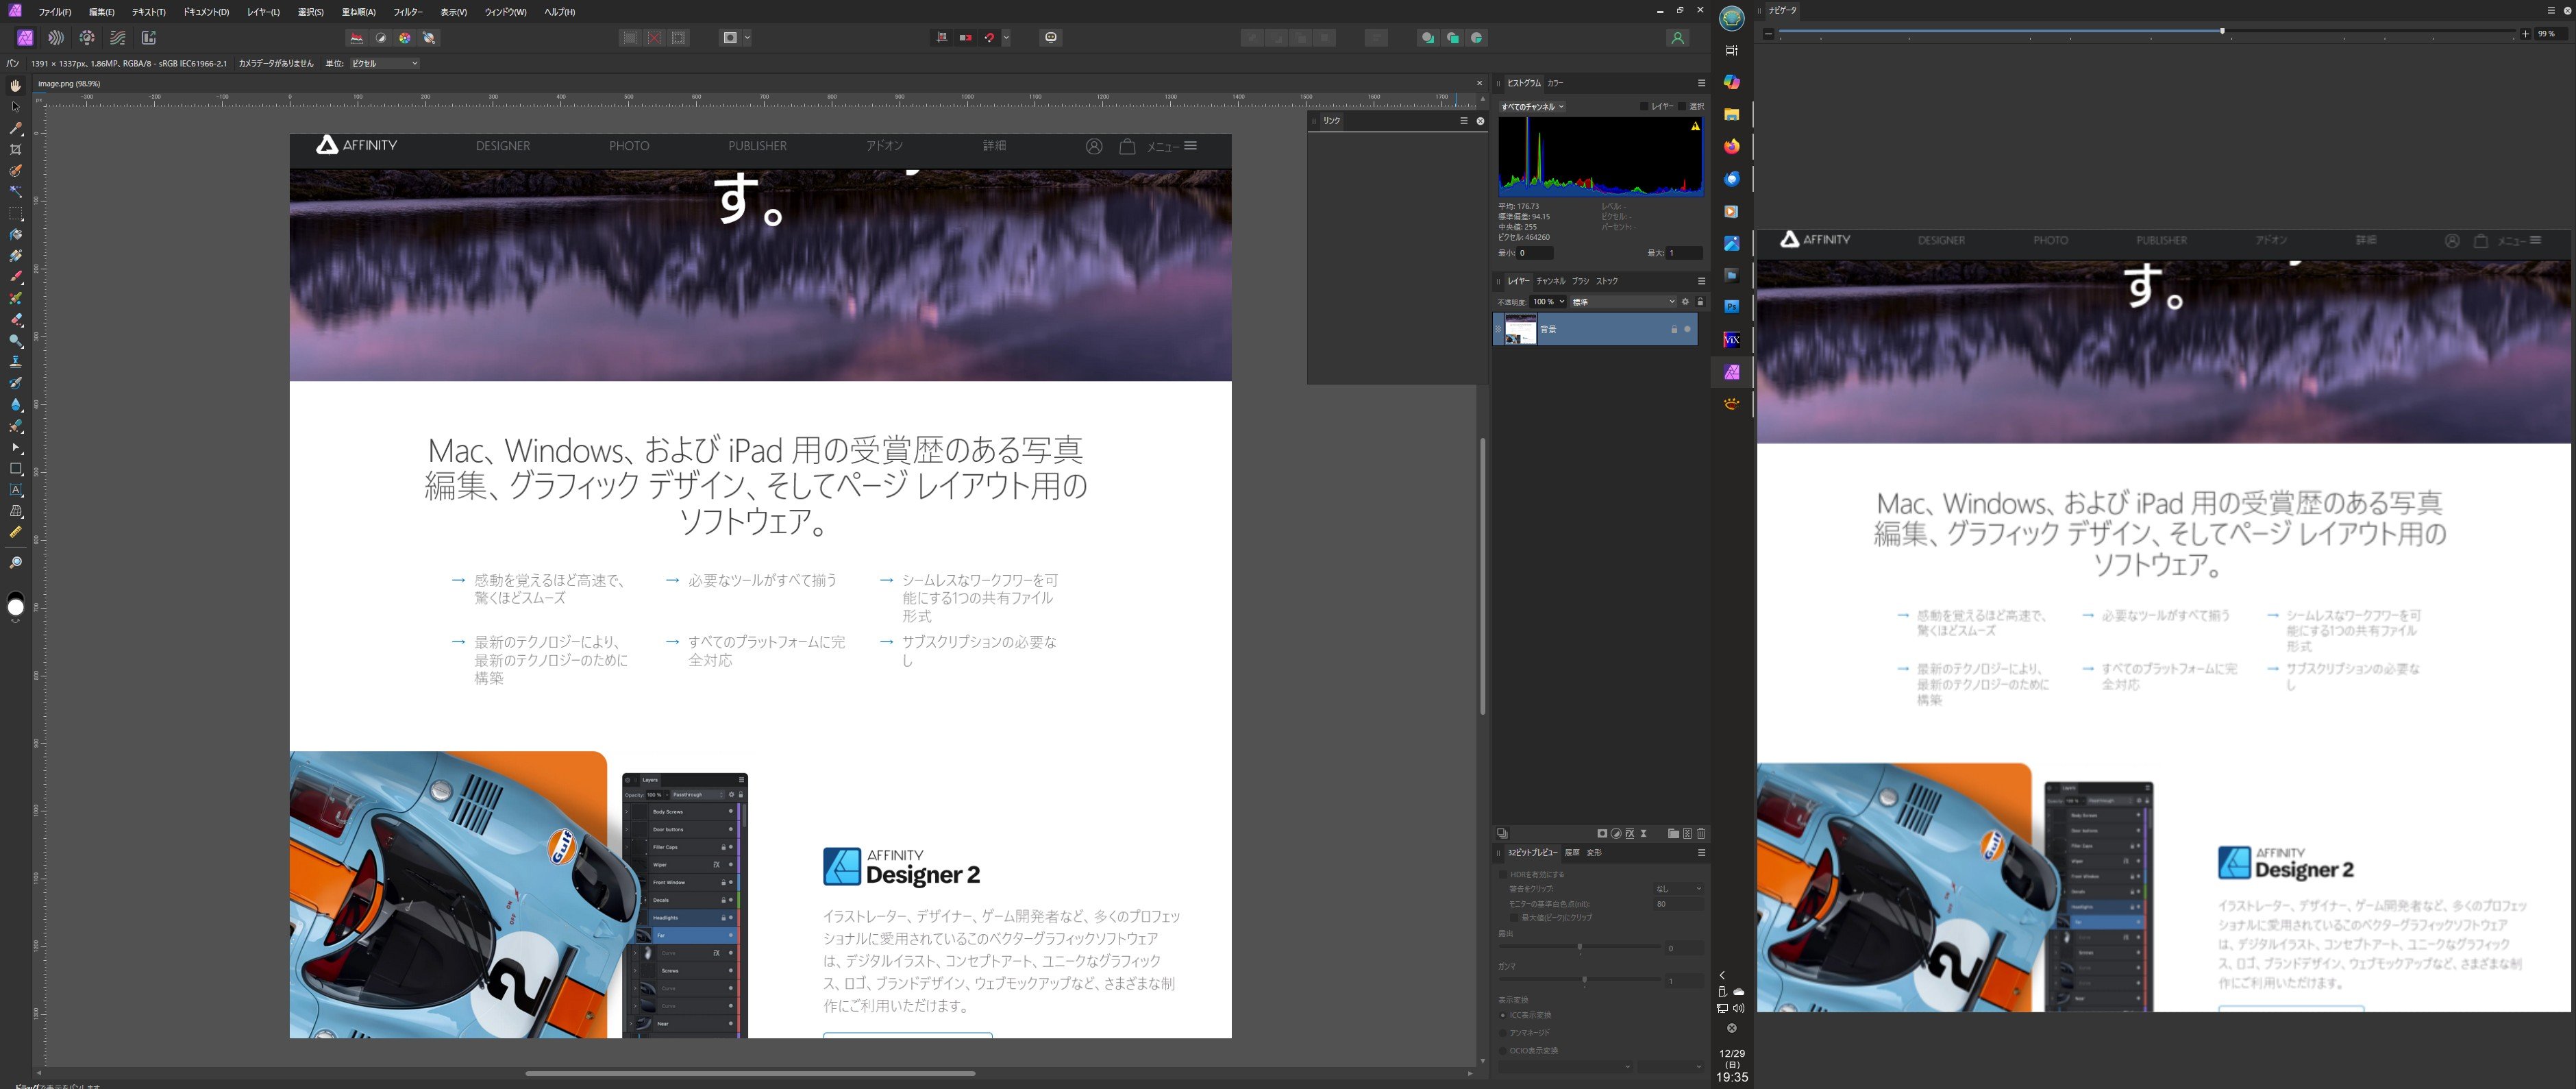Toggle visibility of the 背景 layer
Viewport: 2576px width, 1089px height.
(x=1688, y=329)
